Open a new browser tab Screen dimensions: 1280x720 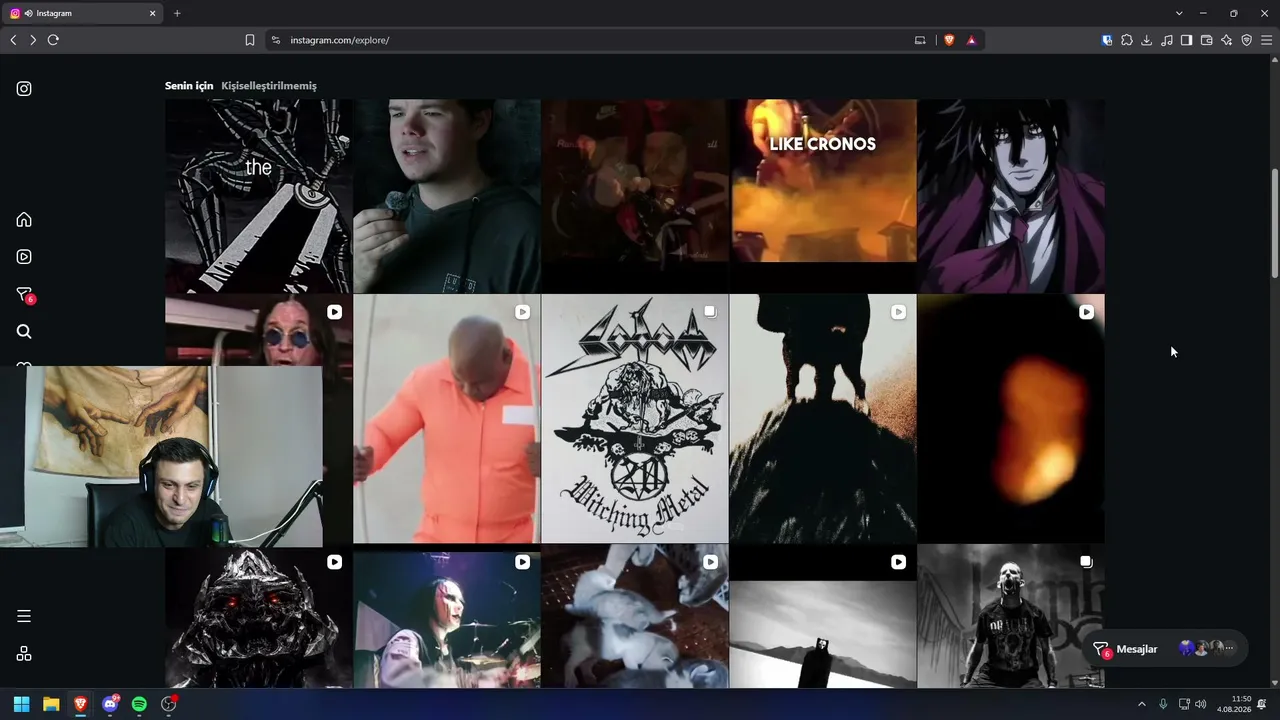coord(177,13)
